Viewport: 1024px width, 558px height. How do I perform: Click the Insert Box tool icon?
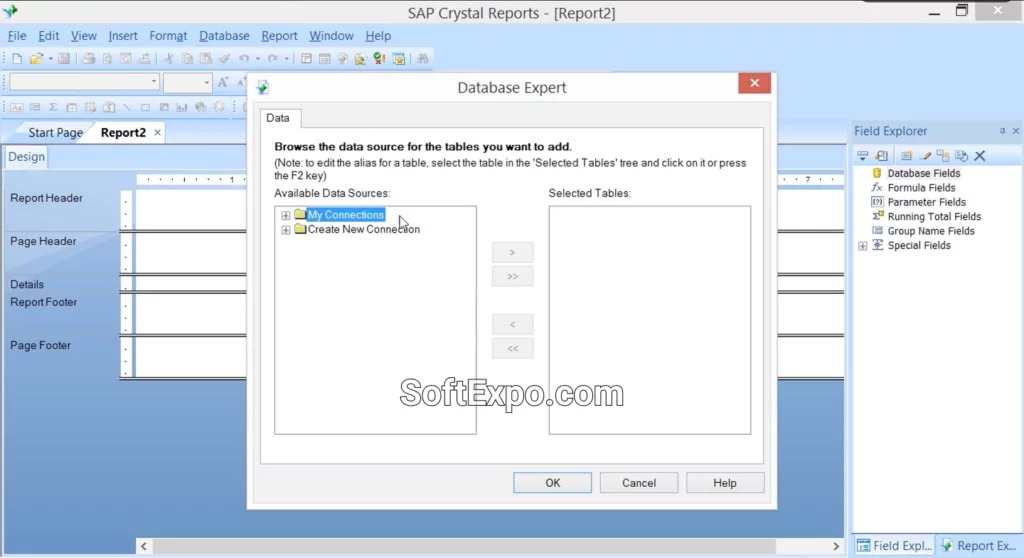pyautogui.click(x=145, y=107)
